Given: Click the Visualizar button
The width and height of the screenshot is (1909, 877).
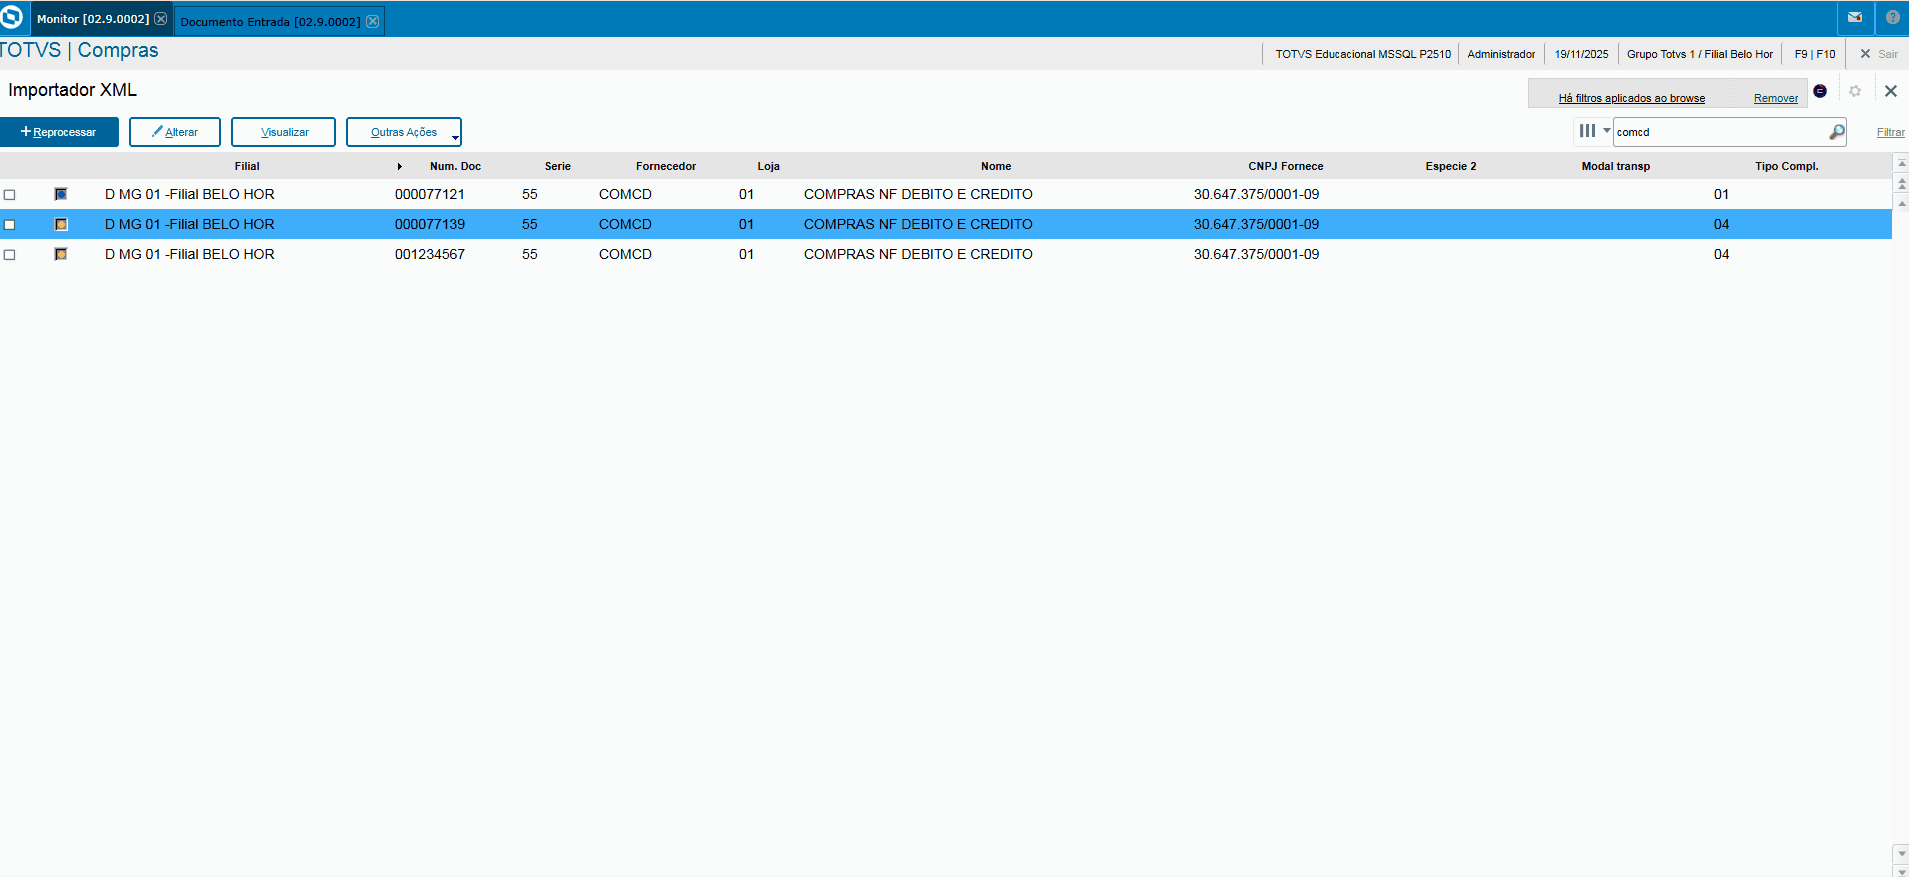Looking at the screenshot, I should [283, 132].
